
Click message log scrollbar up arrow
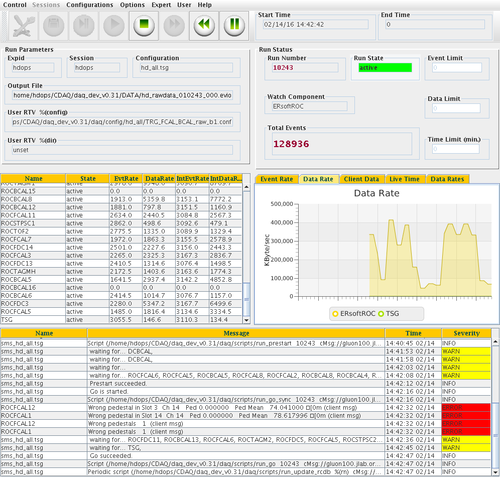[x=496, y=342]
